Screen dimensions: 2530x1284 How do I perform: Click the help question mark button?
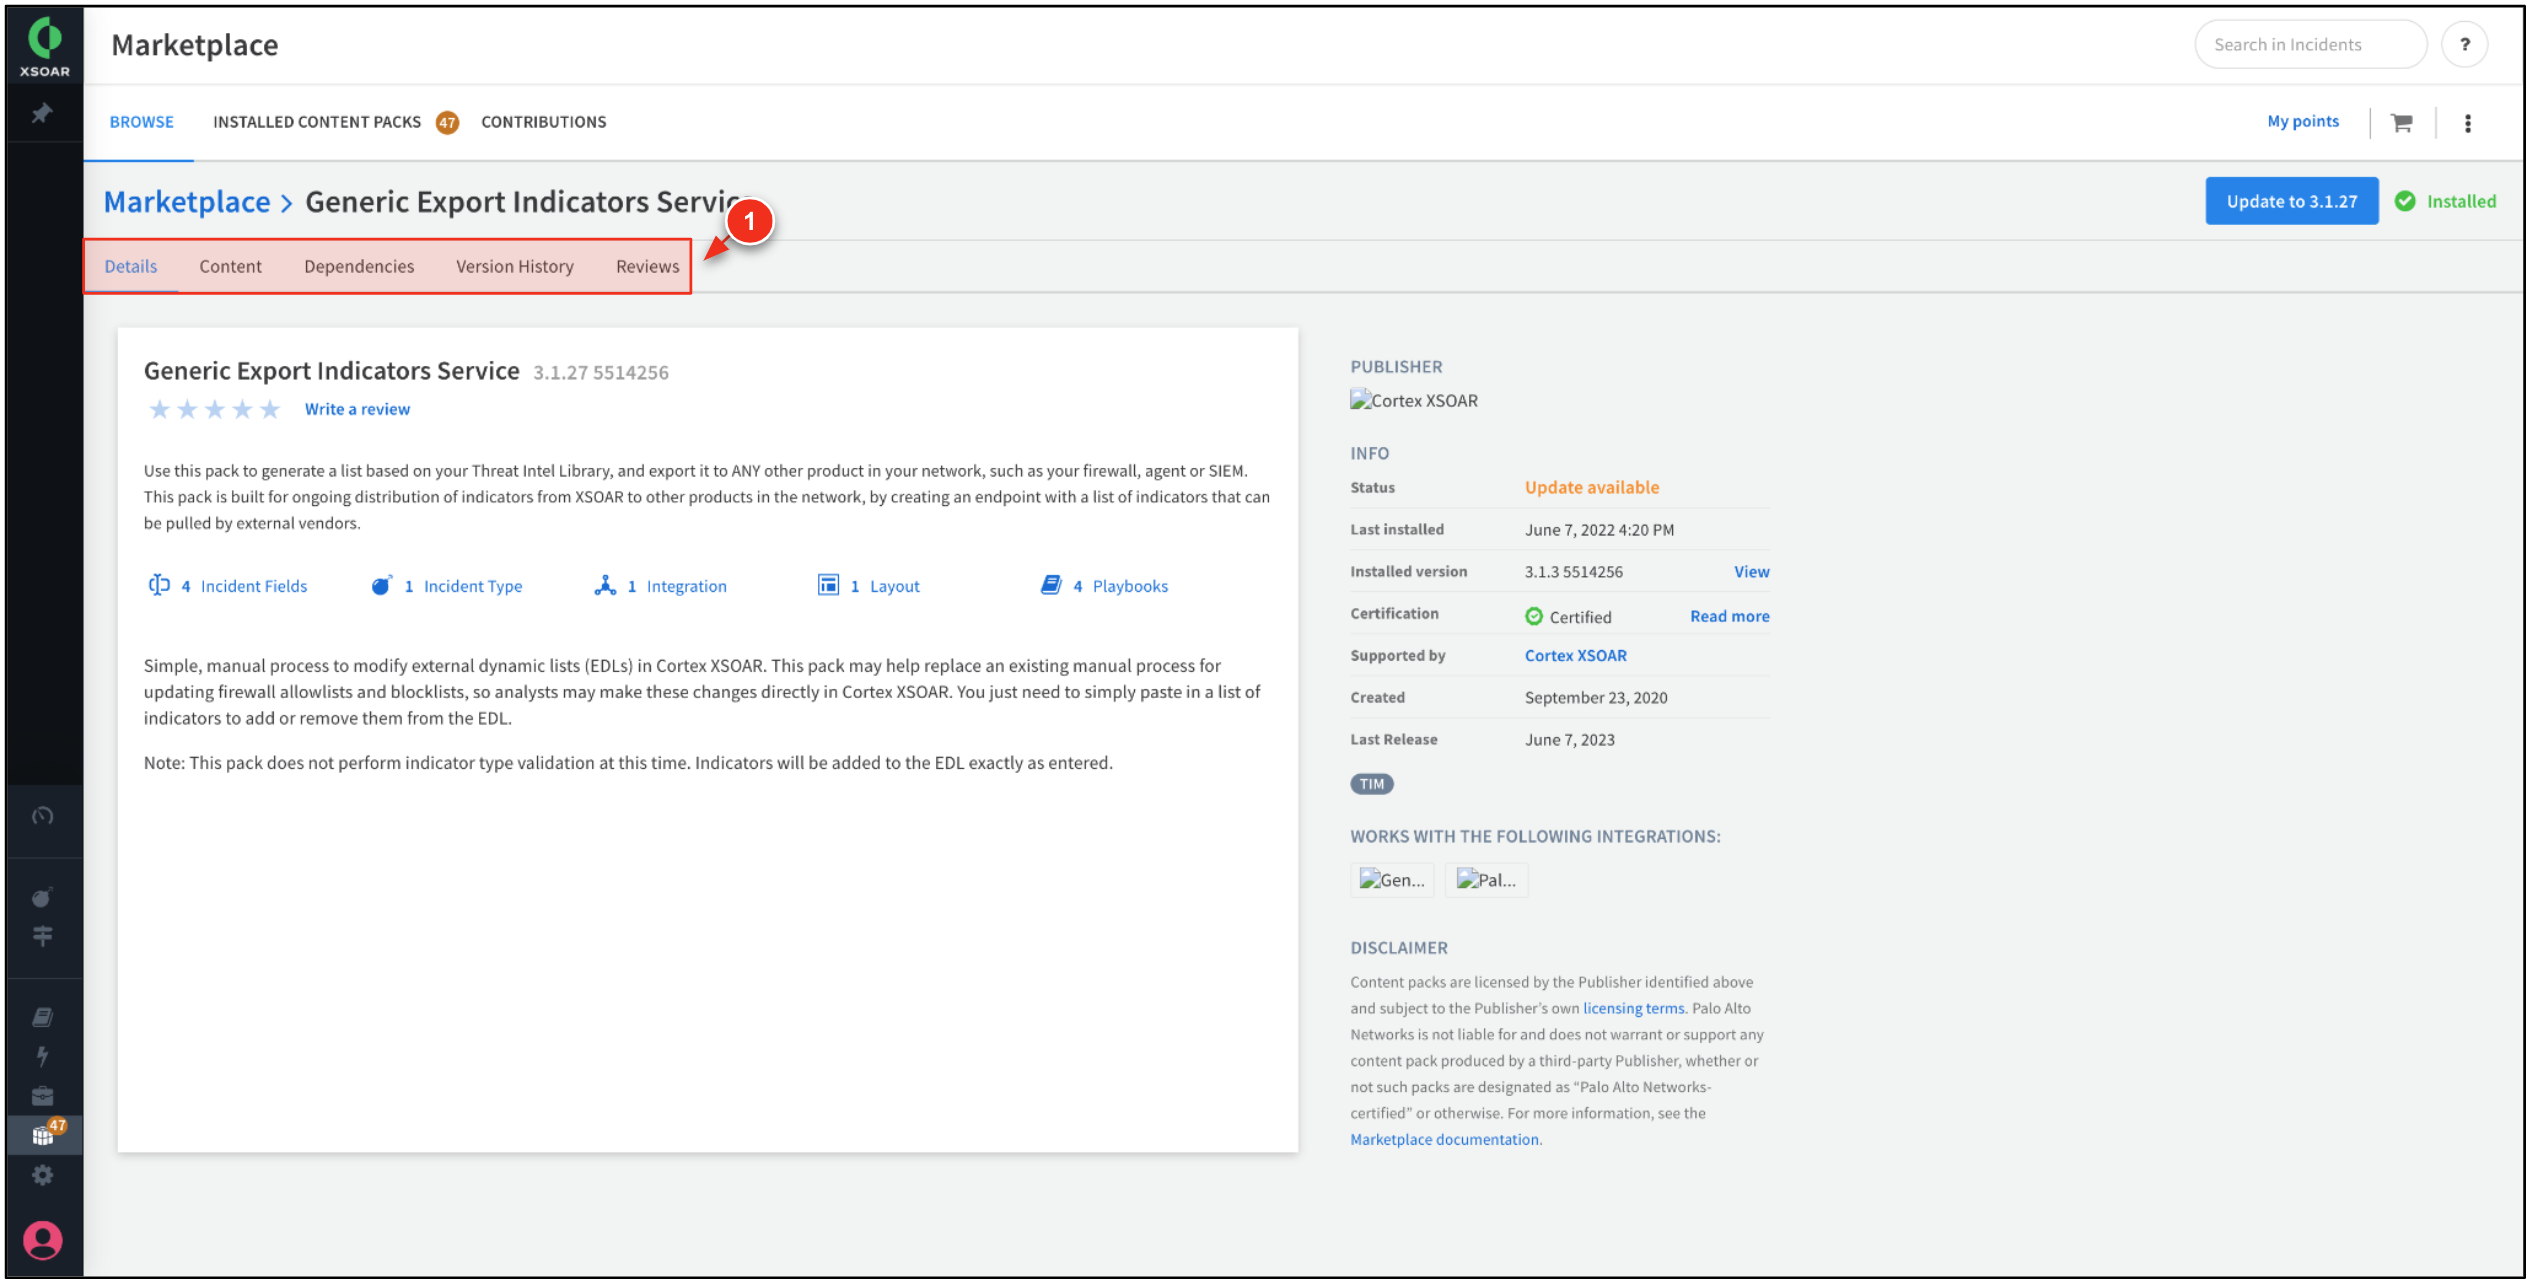[2464, 45]
